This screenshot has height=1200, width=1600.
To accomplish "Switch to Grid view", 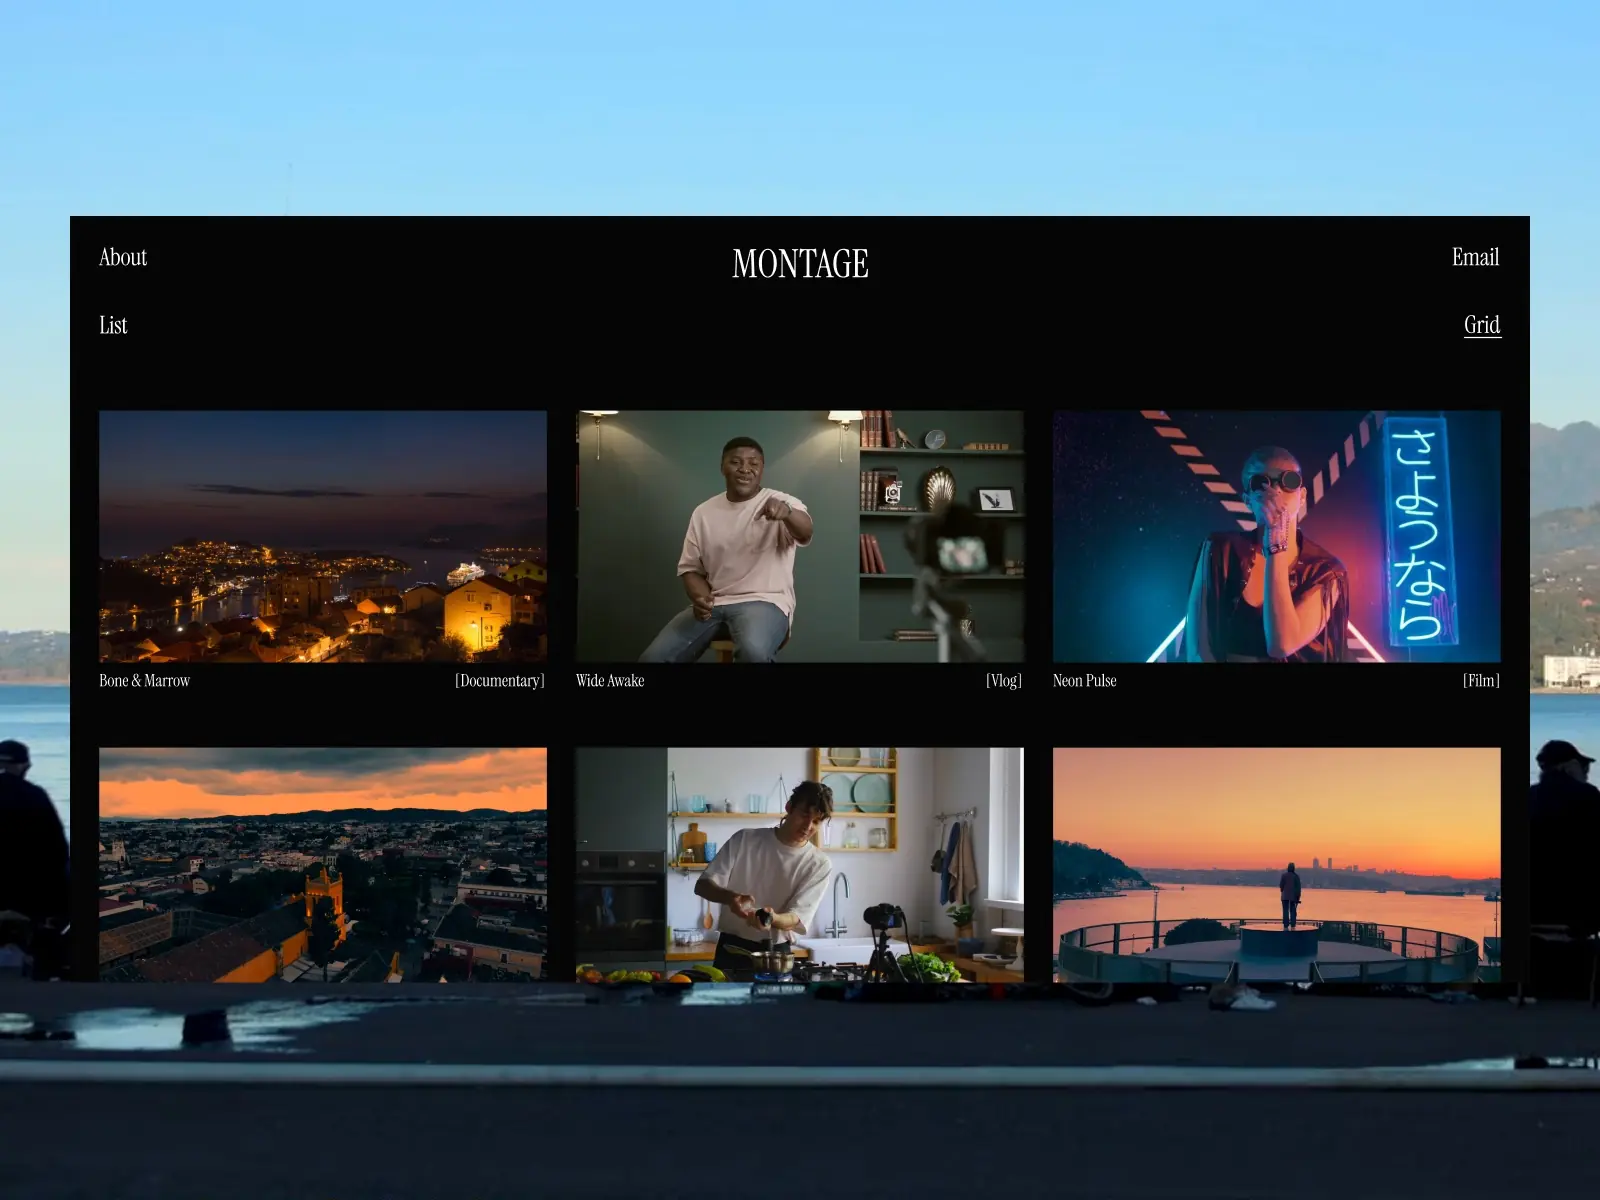I will (1482, 325).
